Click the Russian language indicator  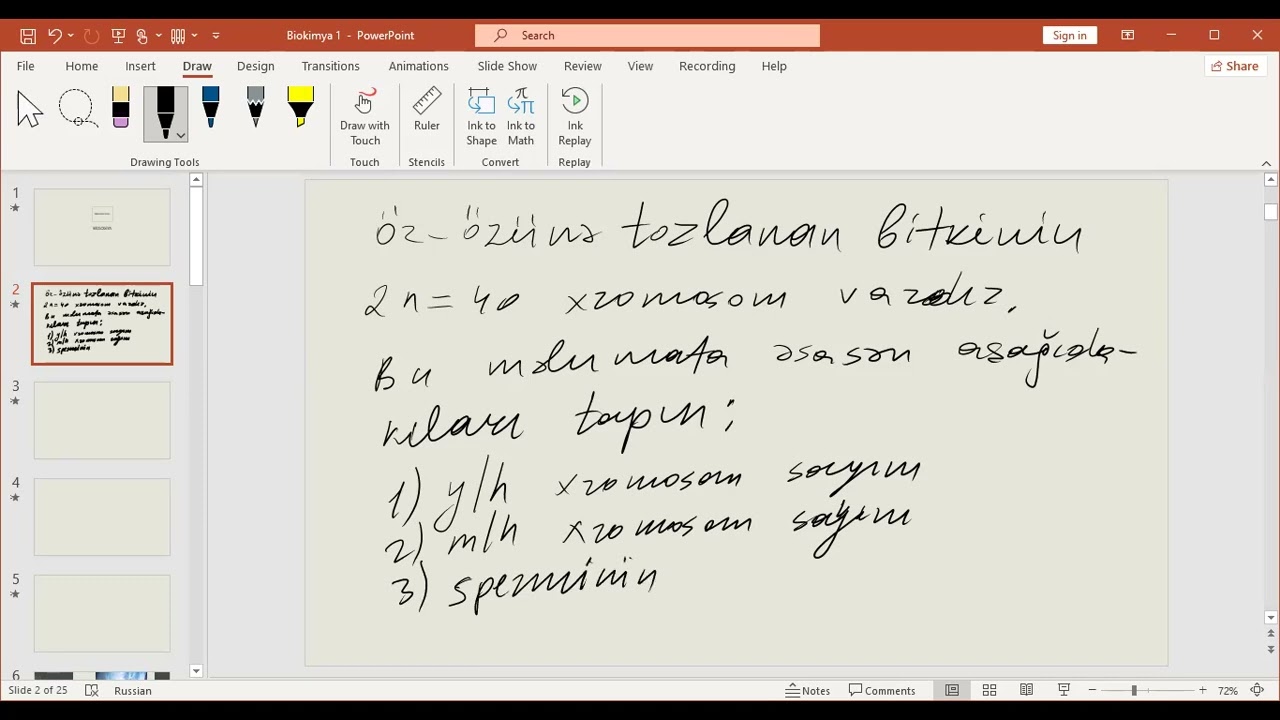133,690
